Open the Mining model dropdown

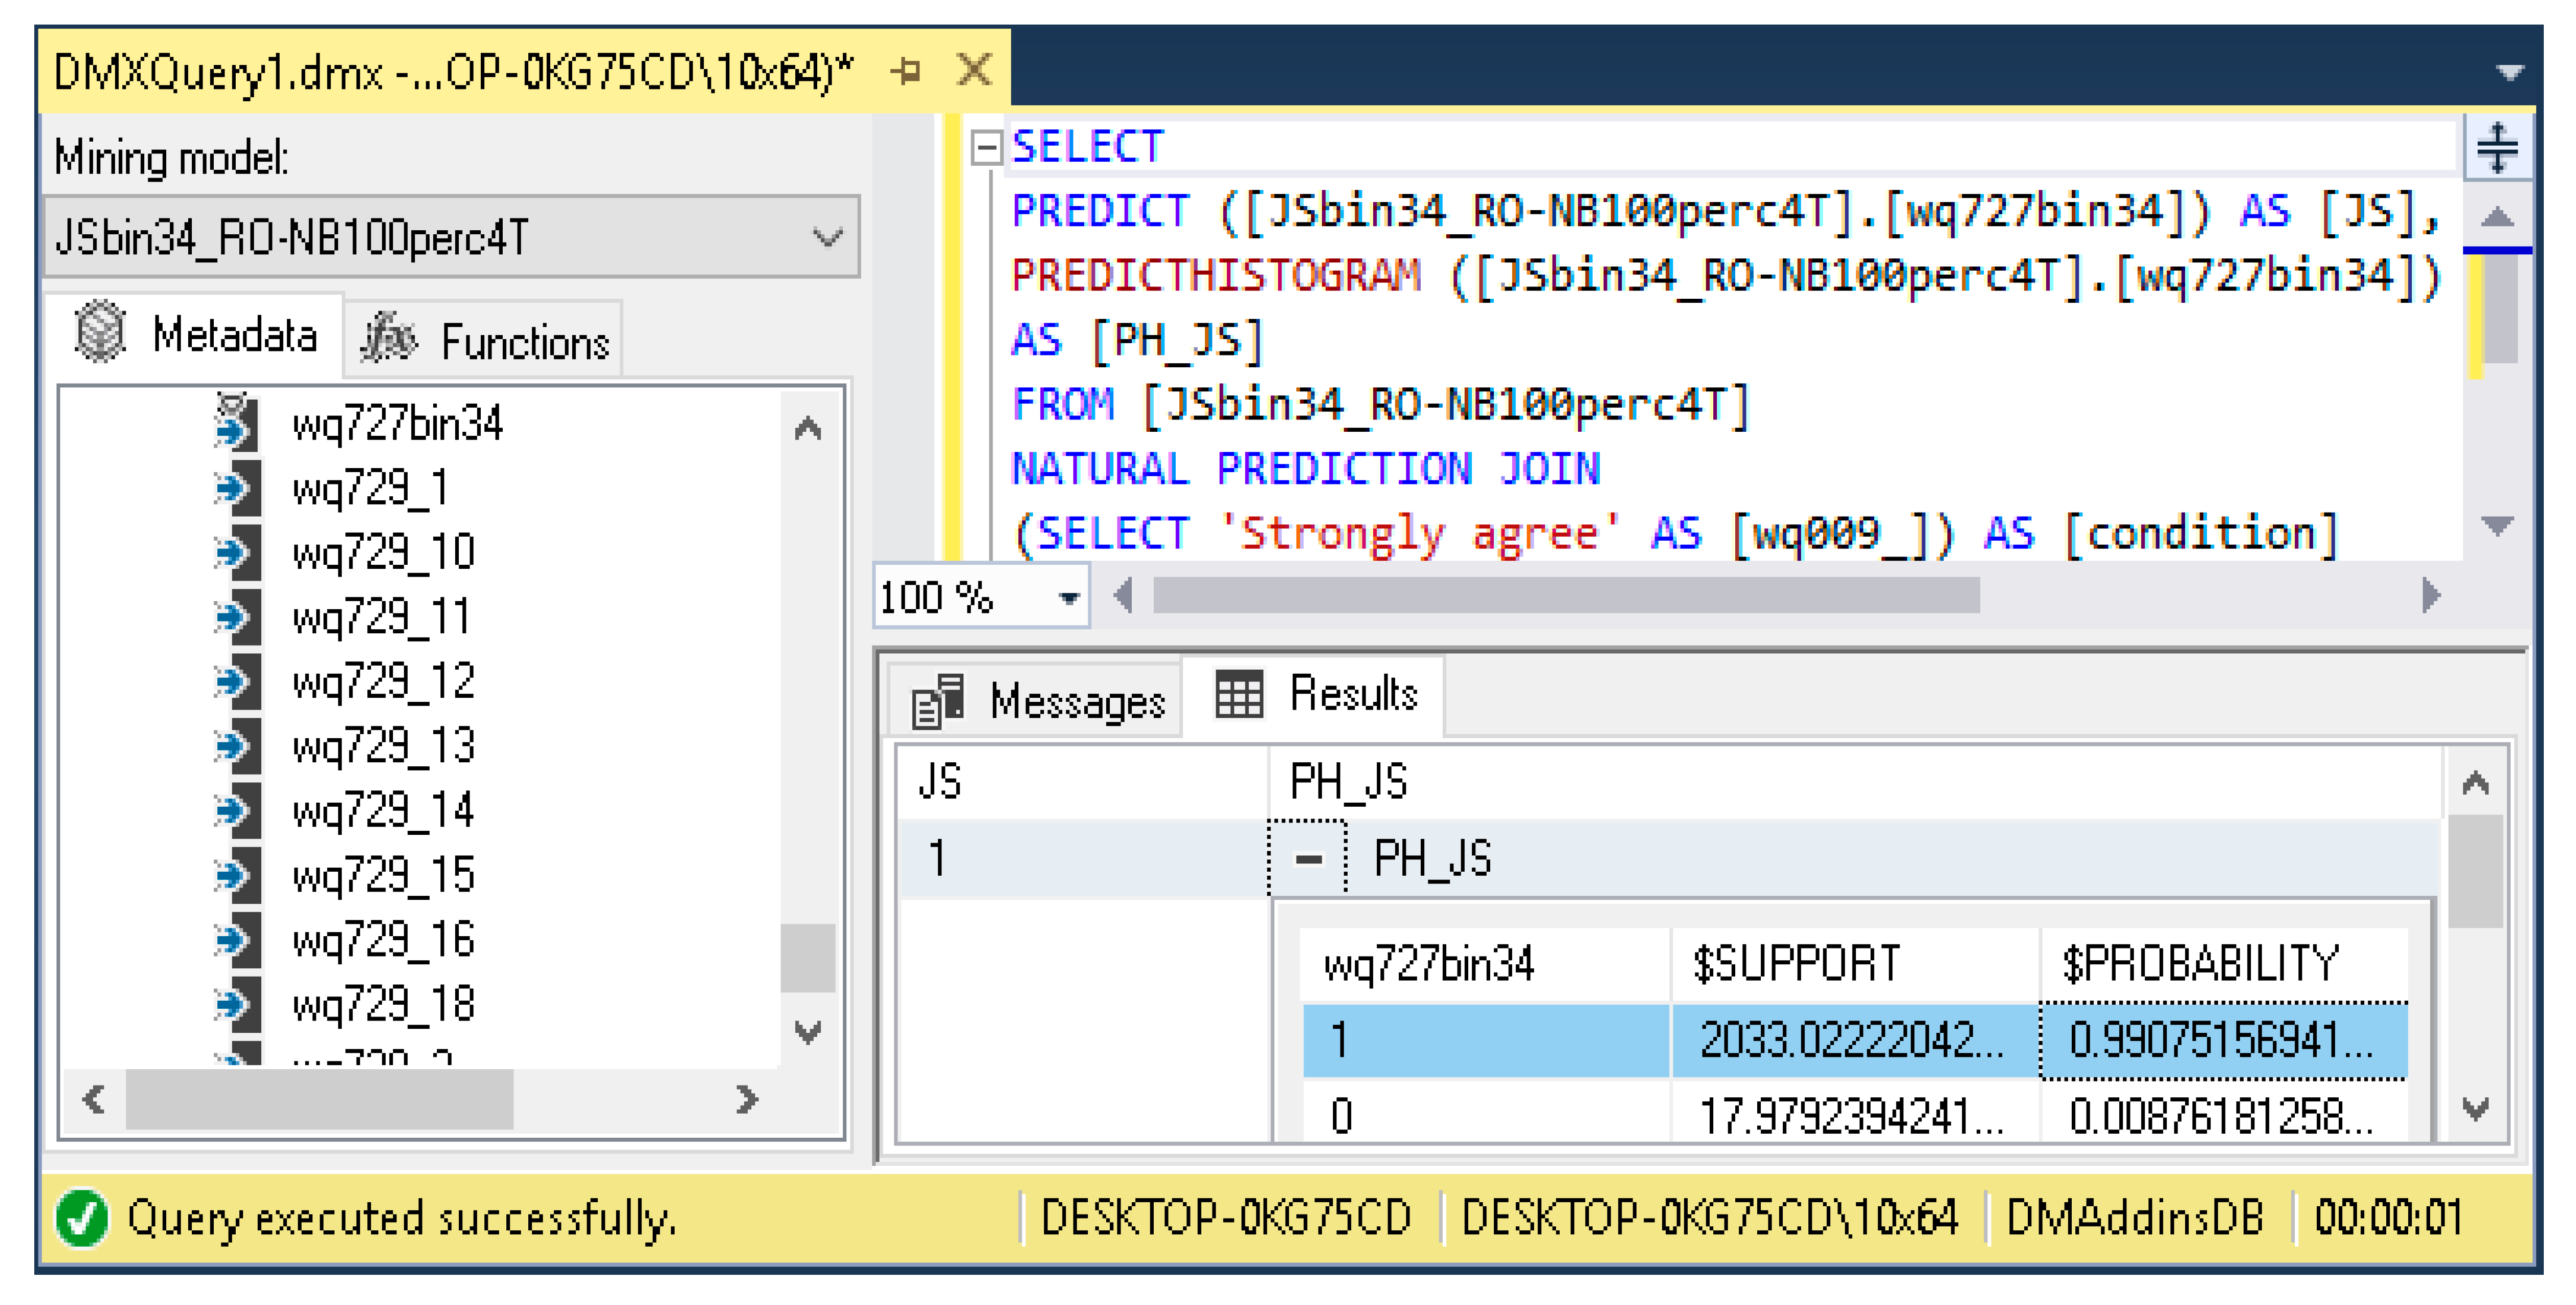coord(827,237)
